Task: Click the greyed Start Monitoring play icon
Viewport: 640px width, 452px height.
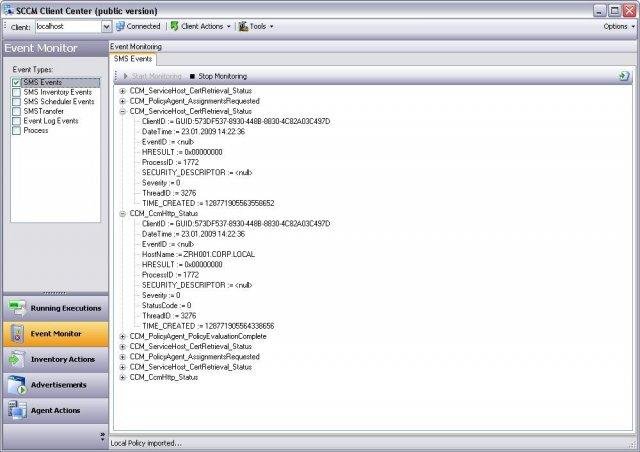Action: [126, 76]
